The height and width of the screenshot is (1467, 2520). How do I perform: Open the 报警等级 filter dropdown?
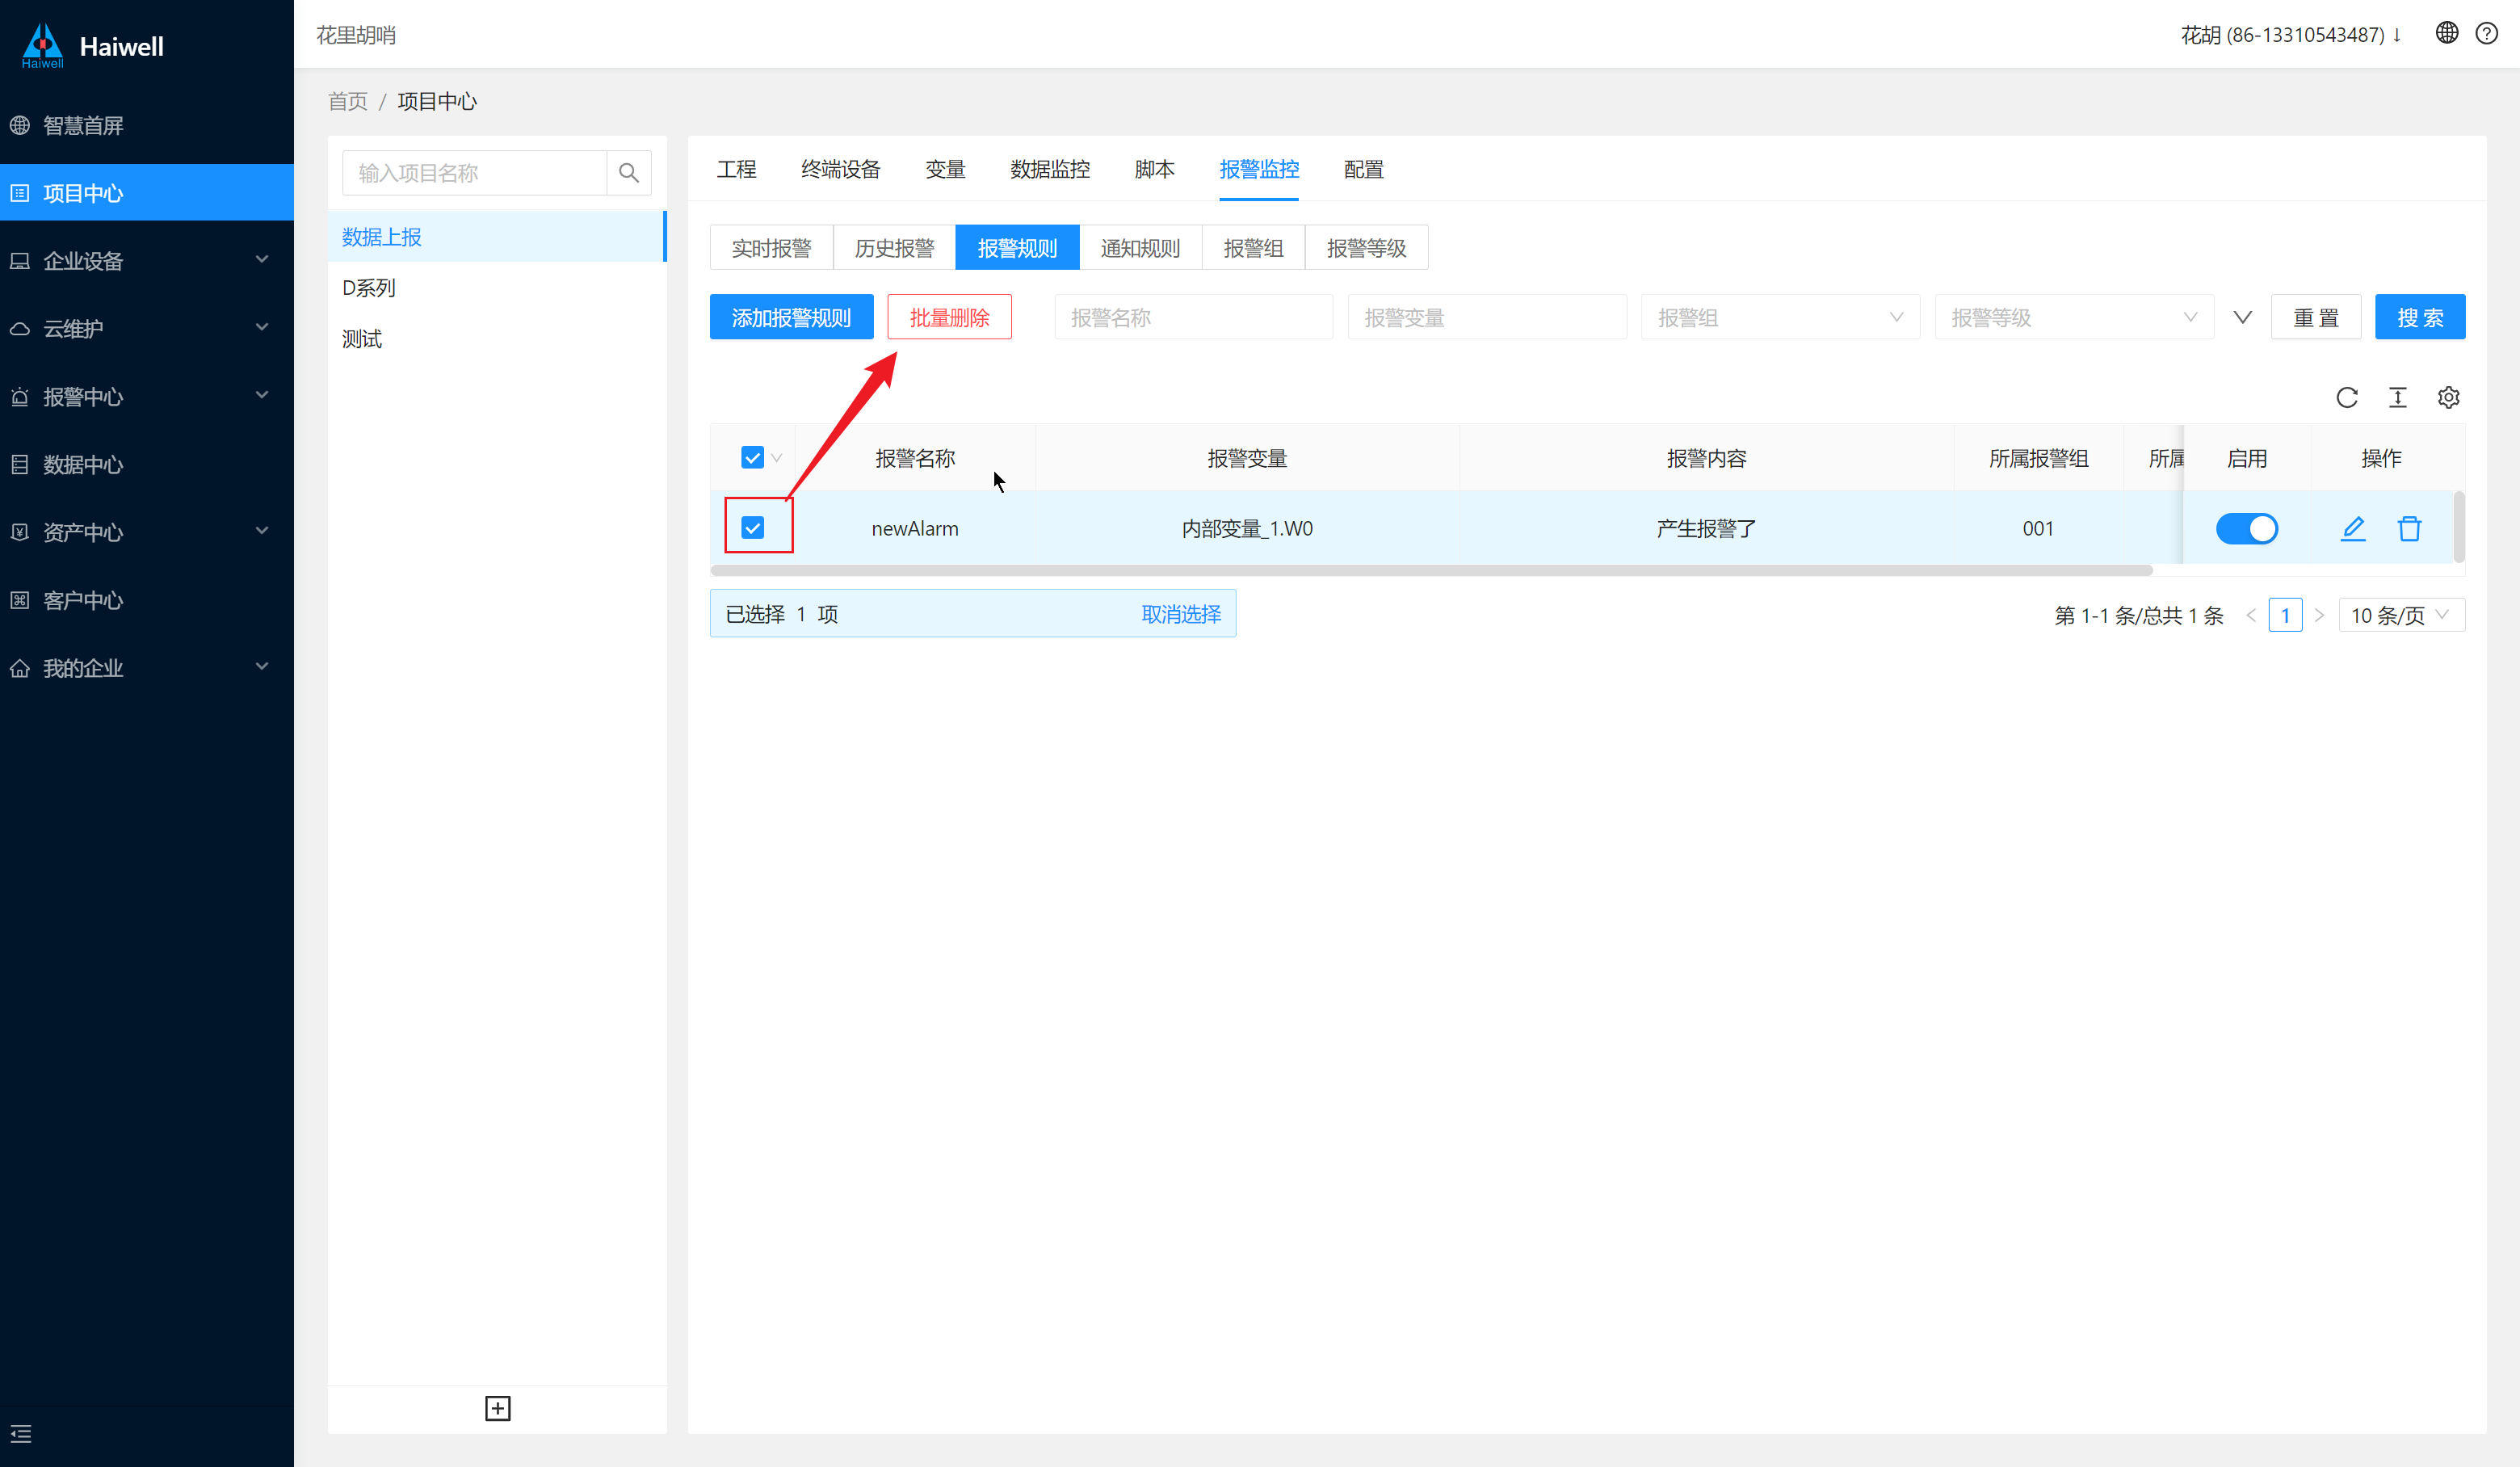pyautogui.click(x=2074, y=317)
